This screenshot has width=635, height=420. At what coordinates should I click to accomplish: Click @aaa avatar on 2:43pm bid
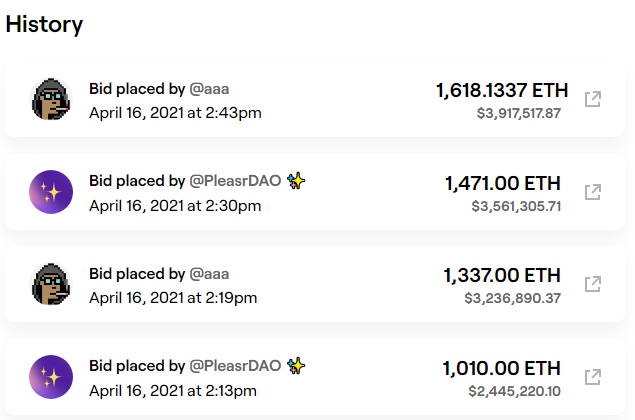[x=50, y=99]
